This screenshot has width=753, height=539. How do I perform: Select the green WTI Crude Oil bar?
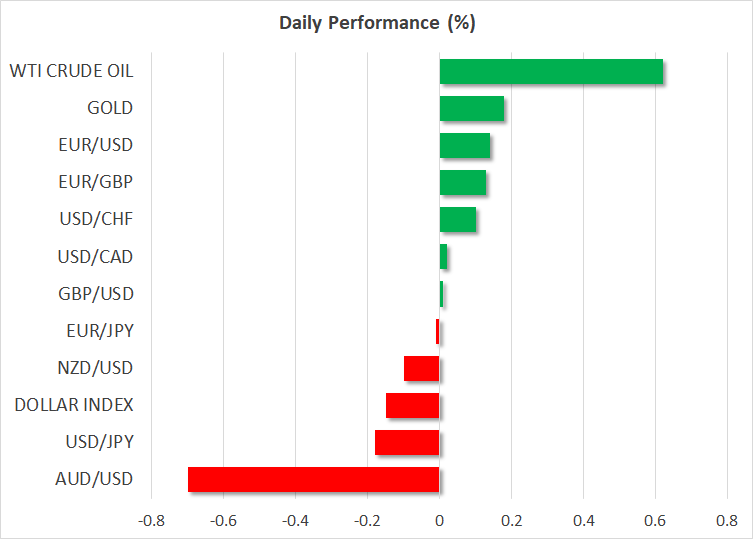(x=551, y=71)
